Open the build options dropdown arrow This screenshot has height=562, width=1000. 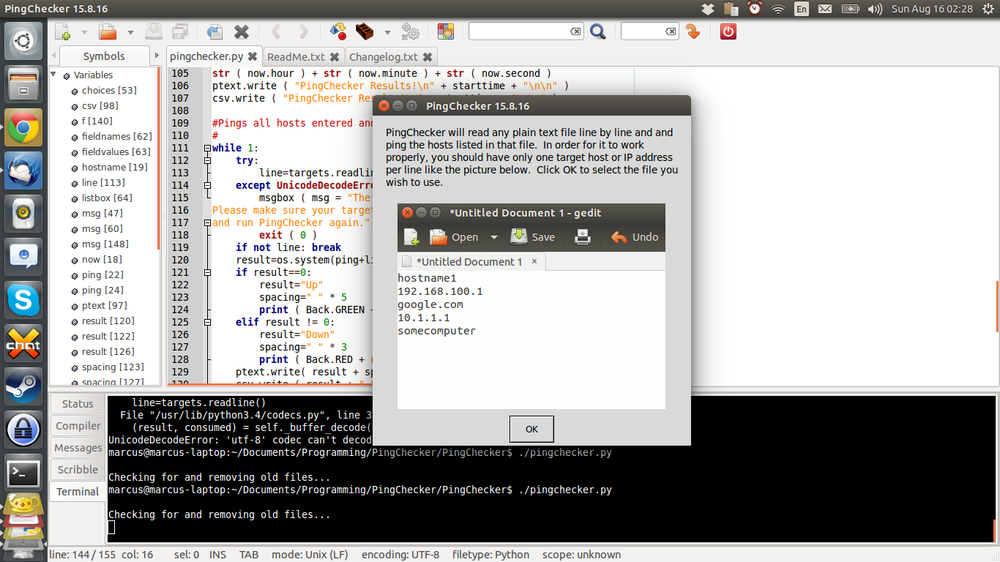(x=387, y=32)
